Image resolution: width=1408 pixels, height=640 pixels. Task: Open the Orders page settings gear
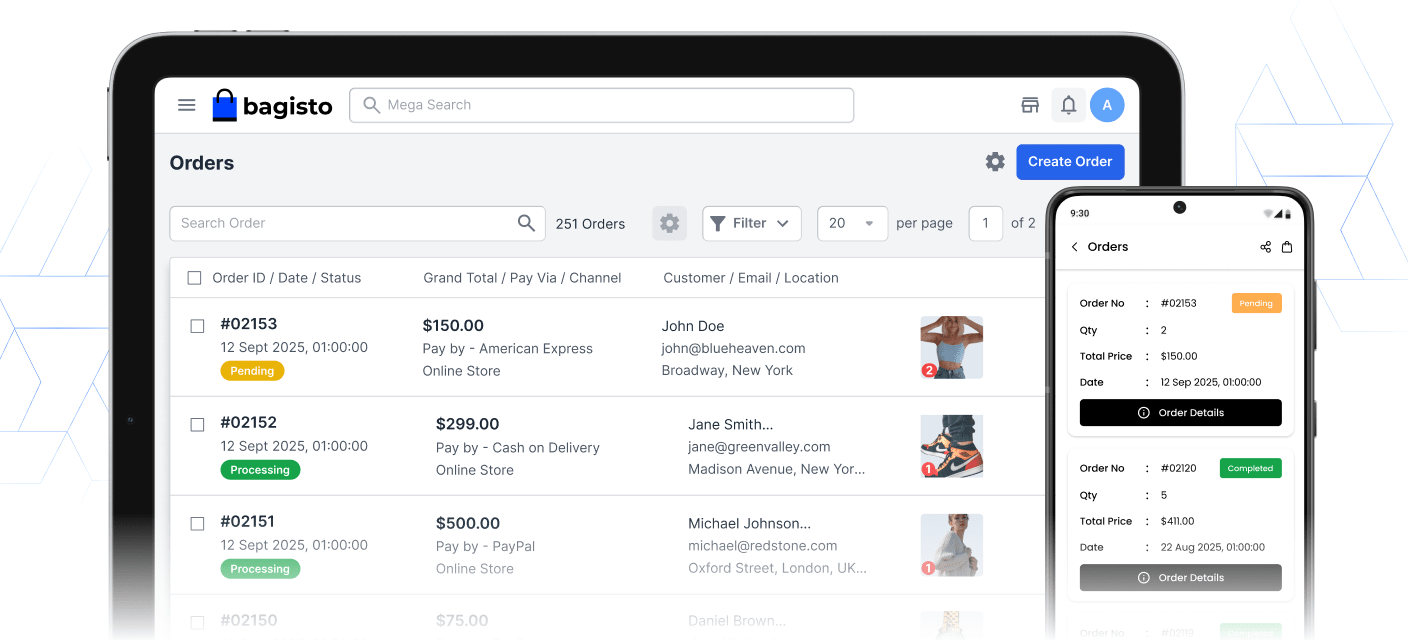pyautogui.click(x=994, y=161)
